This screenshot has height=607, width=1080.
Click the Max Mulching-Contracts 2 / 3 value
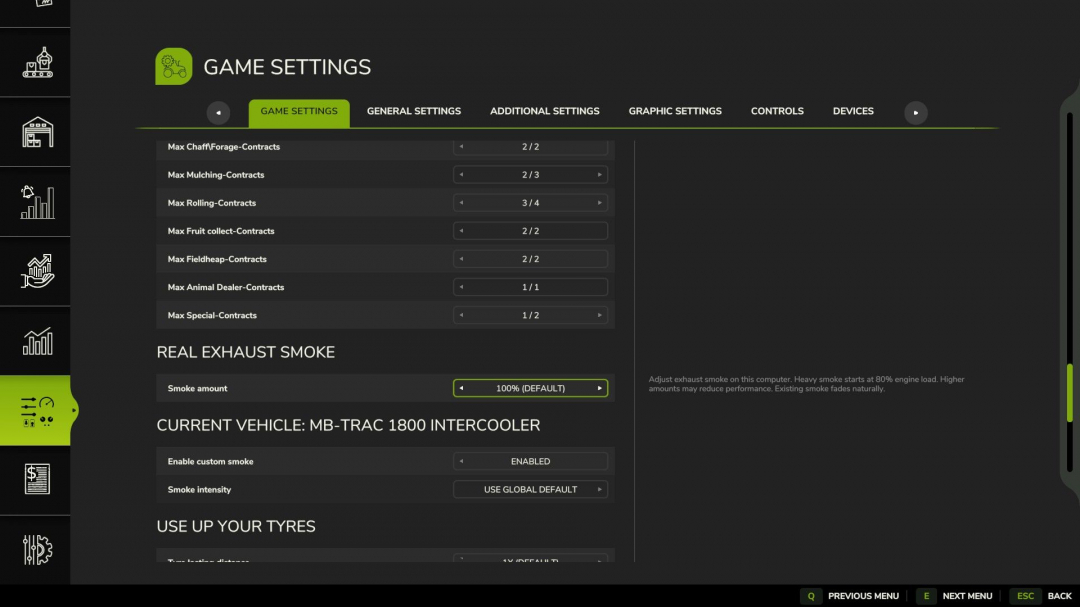click(530, 175)
